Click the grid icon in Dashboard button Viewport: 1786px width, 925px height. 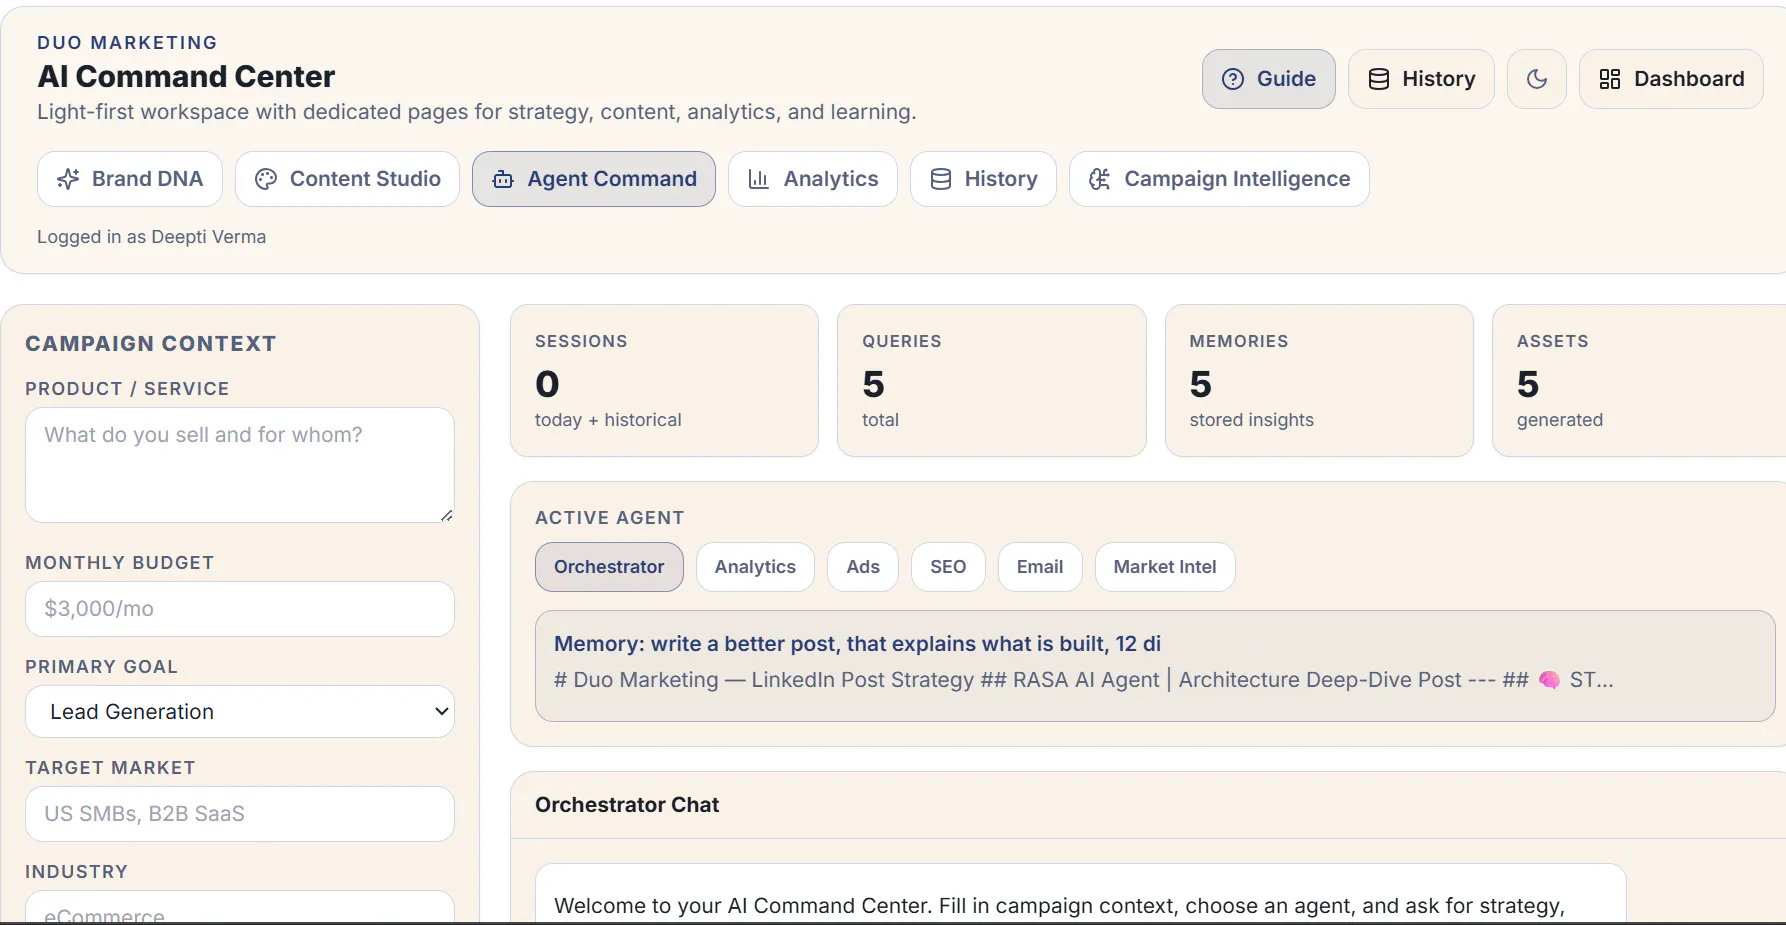point(1610,79)
